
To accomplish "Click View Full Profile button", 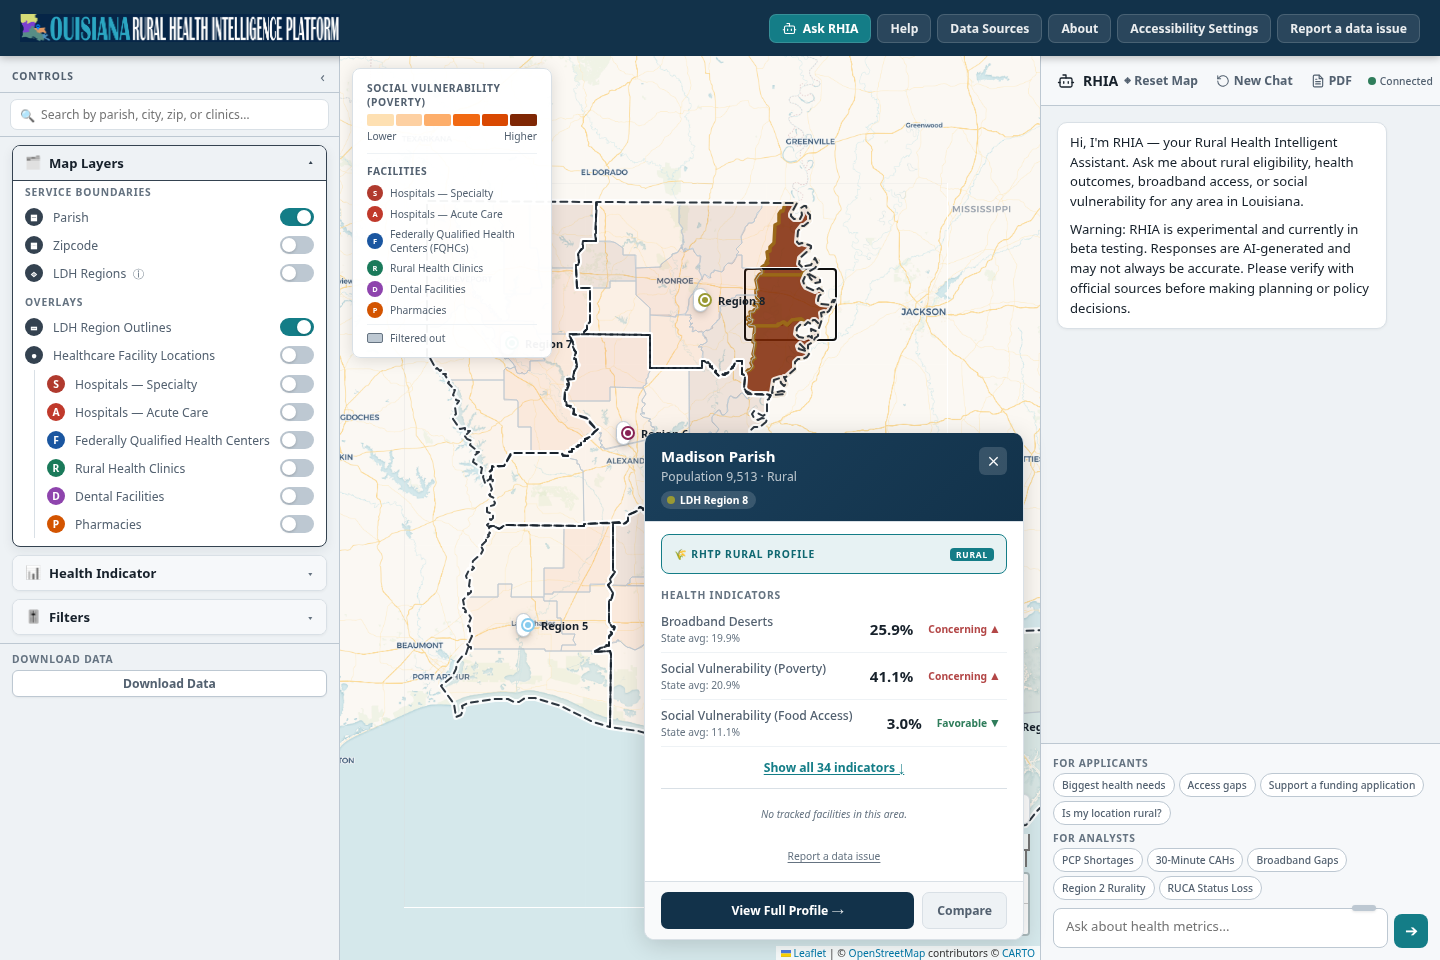I will pos(787,911).
